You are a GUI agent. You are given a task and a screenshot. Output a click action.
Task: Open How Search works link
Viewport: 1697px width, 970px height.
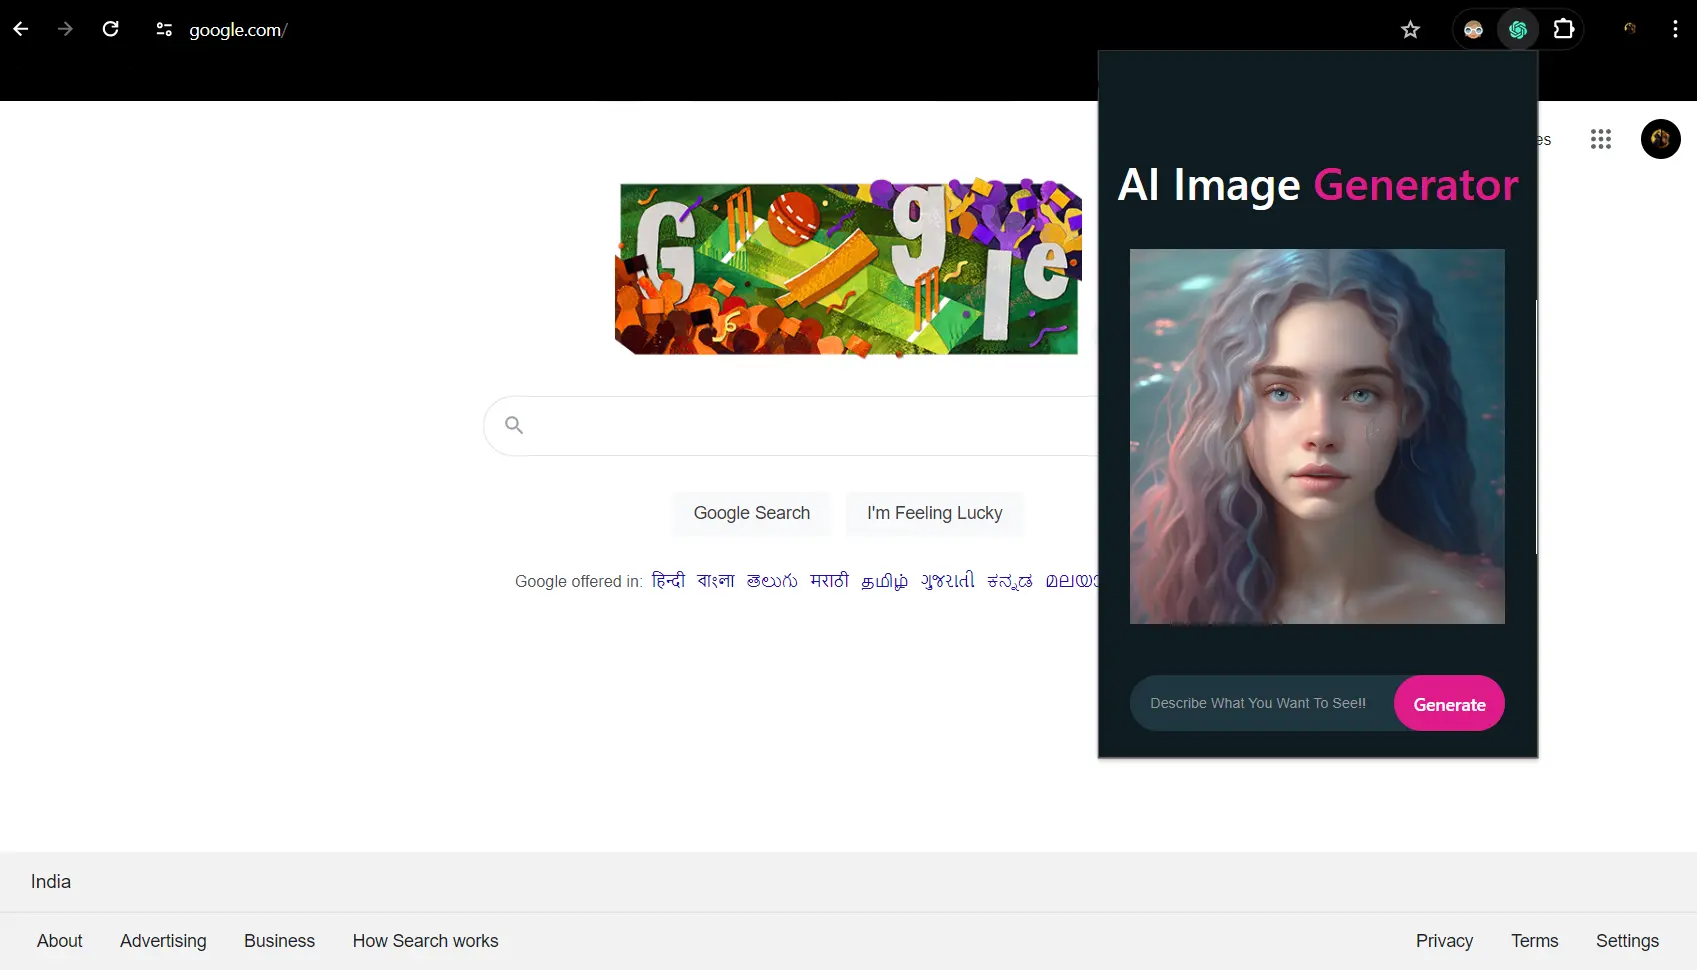(425, 941)
